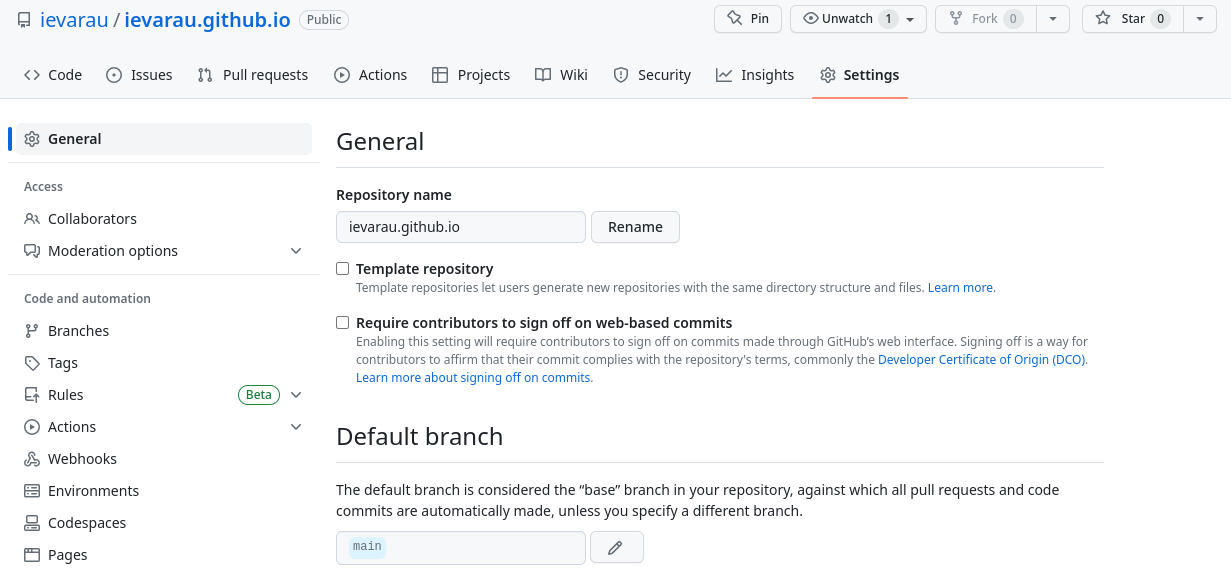The height and width of the screenshot is (575, 1231).
Task: Go to Pull requests tab
Action: tap(253, 75)
